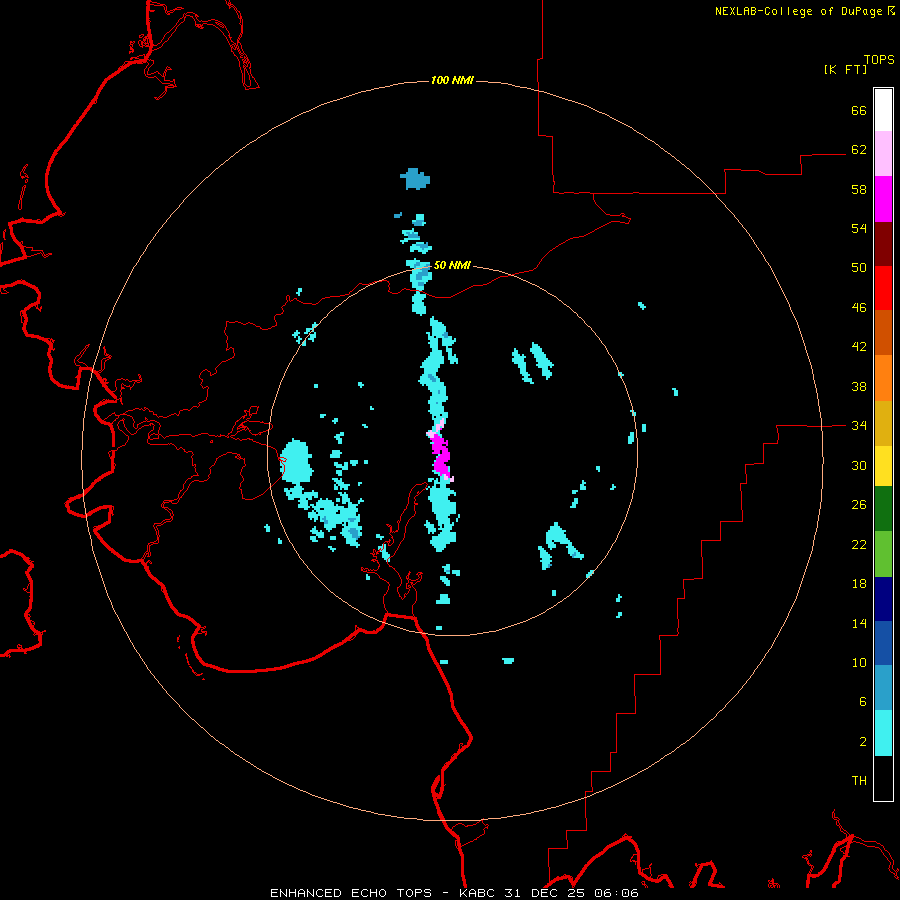Screen dimensions: 900x900
Task: Click the dark orange legend swatch
Action: [883, 332]
